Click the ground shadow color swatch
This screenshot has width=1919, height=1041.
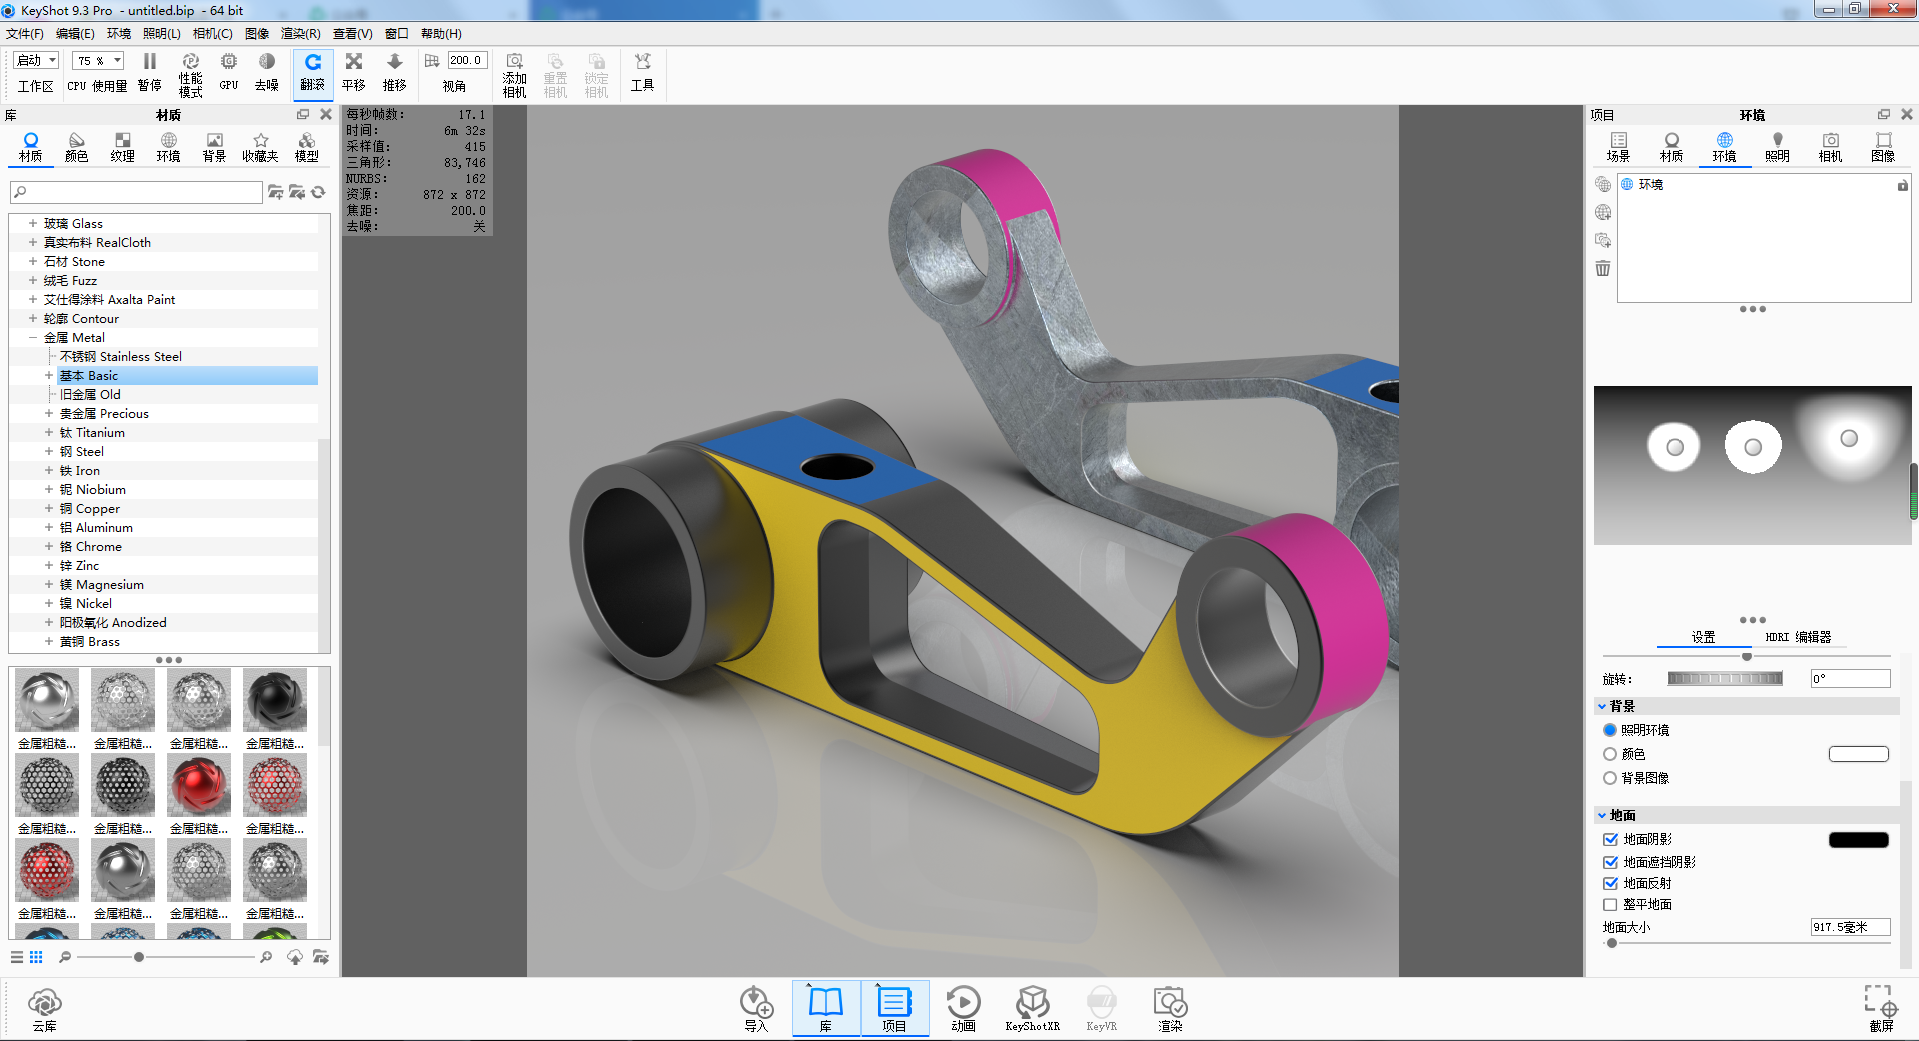point(1858,839)
